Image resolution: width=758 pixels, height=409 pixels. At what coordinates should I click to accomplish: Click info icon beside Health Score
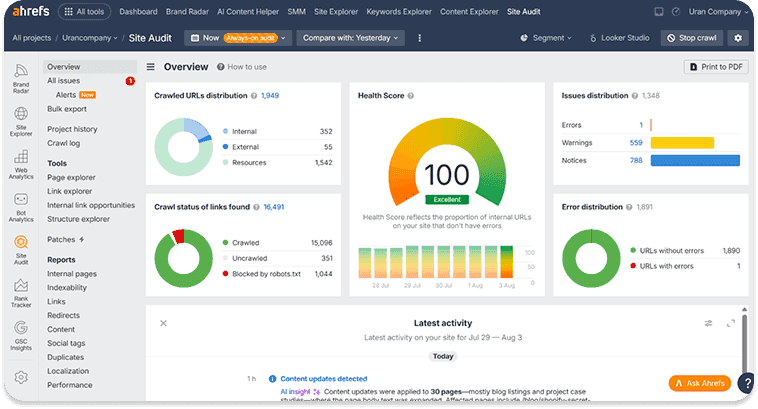pyautogui.click(x=410, y=96)
